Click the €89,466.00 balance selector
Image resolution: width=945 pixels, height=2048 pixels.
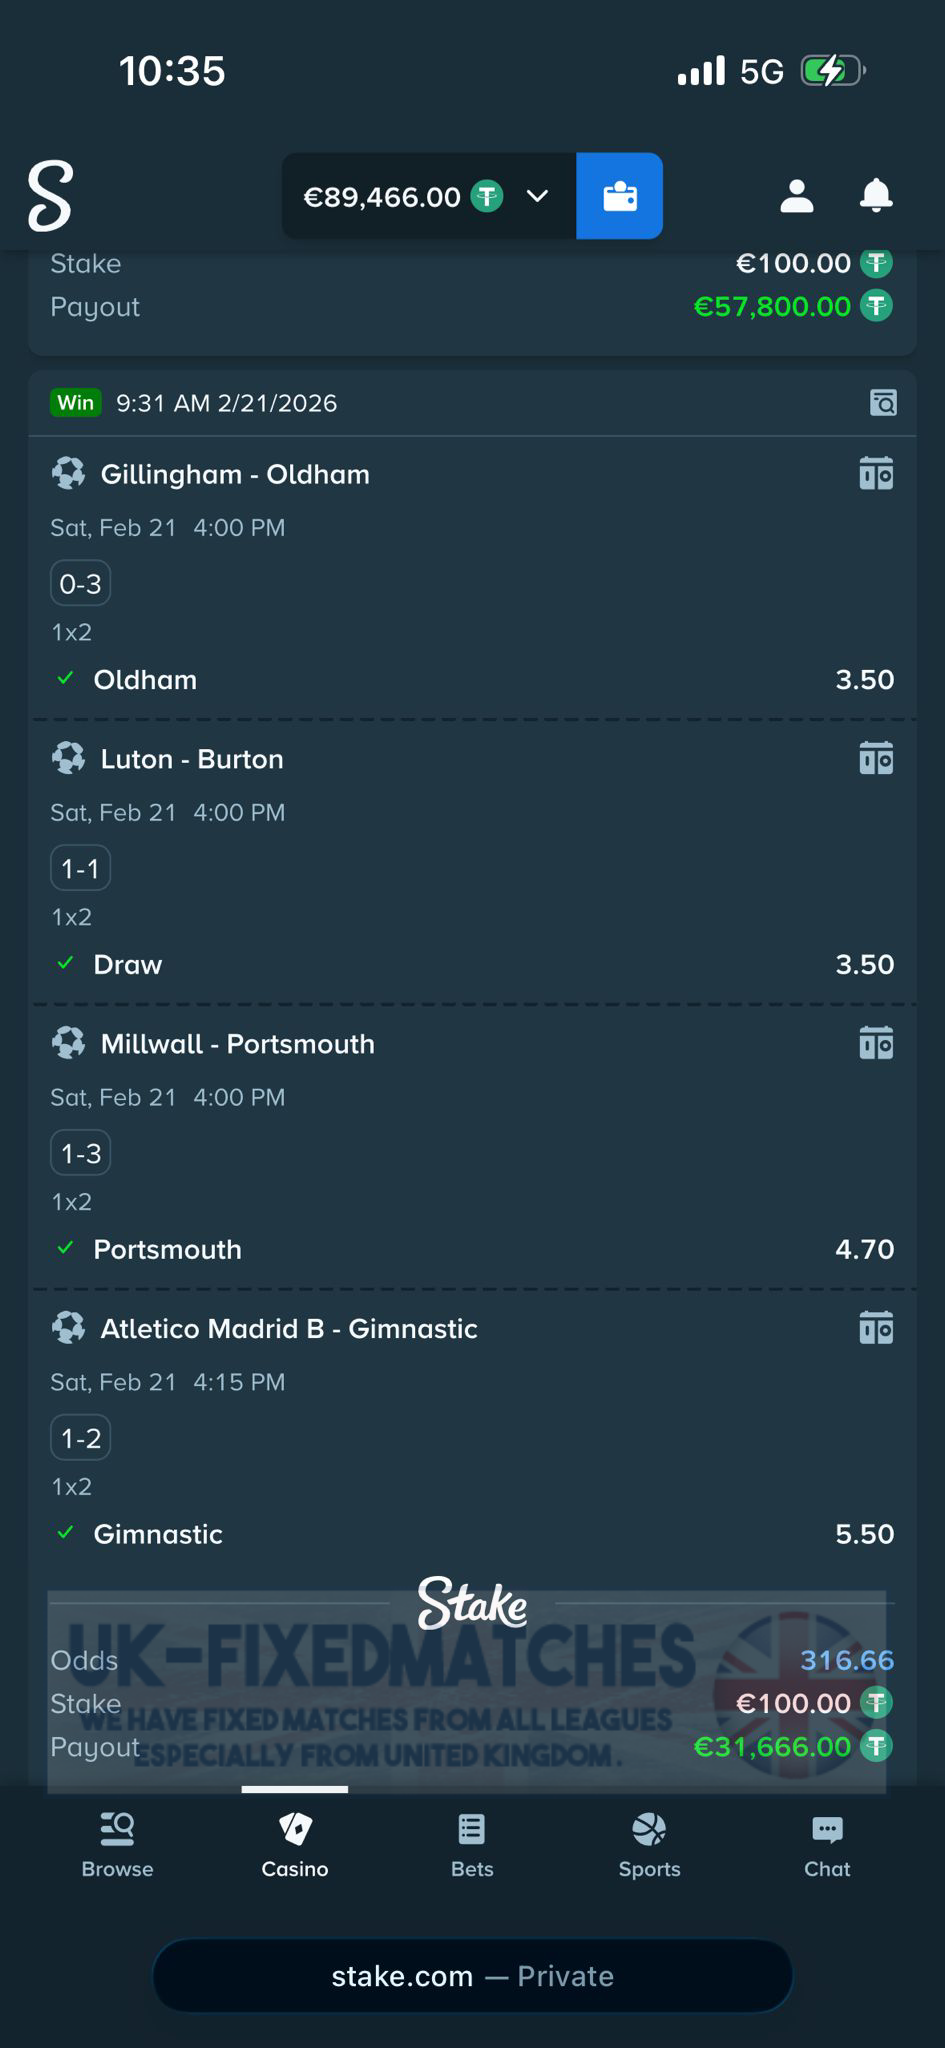click(x=382, y=197)
